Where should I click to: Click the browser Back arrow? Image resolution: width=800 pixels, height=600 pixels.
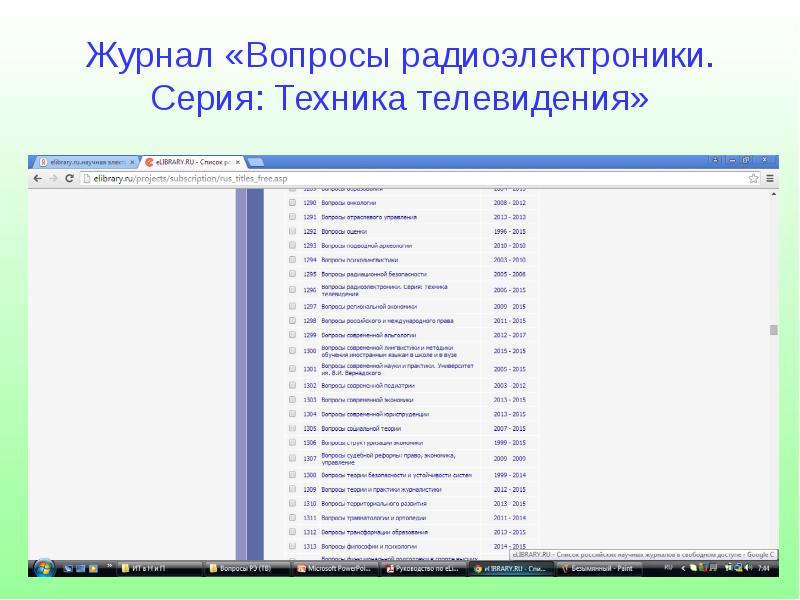pyautogui.click(x=37, y=178)
